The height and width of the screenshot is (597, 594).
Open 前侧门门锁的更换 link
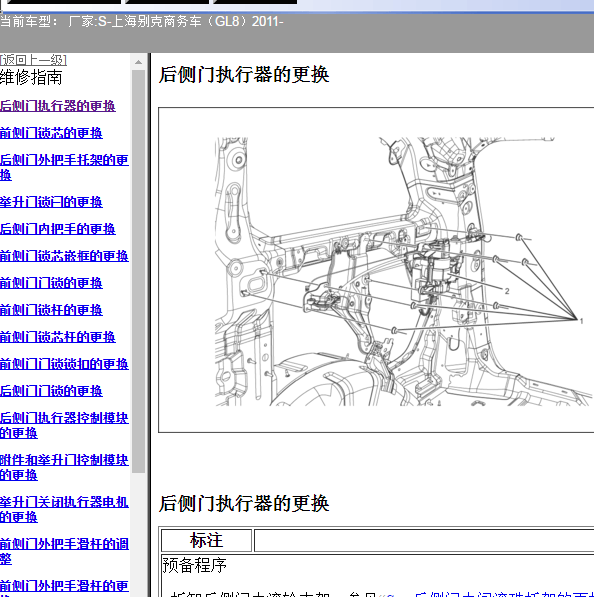(51, 283)
